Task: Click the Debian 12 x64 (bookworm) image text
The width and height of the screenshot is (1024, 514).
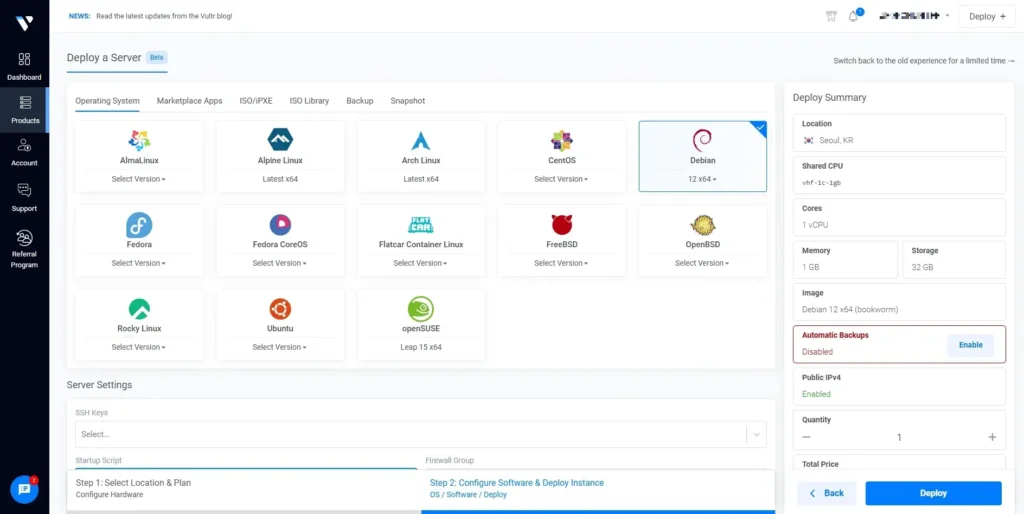Action: (x=850, y=310)
